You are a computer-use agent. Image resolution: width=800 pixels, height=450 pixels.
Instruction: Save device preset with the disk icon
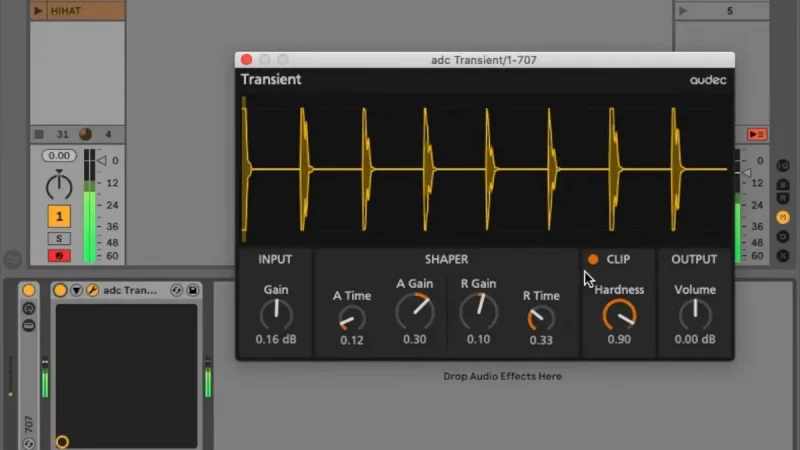[192, 290]
